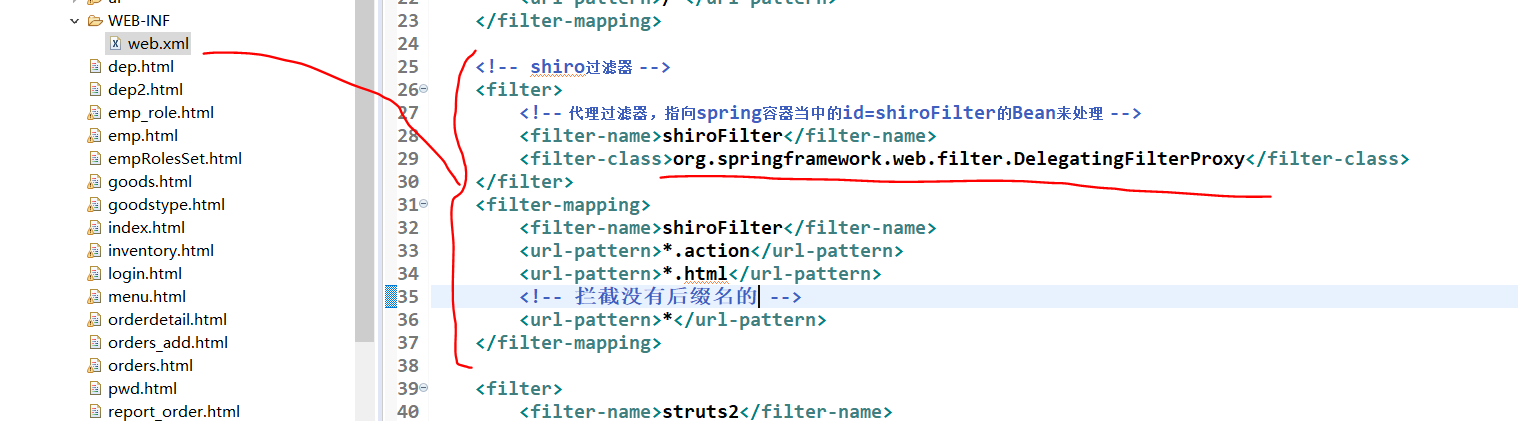Open goodstype.html file
Screen dimensions: 1518x421
coord(166,205)
